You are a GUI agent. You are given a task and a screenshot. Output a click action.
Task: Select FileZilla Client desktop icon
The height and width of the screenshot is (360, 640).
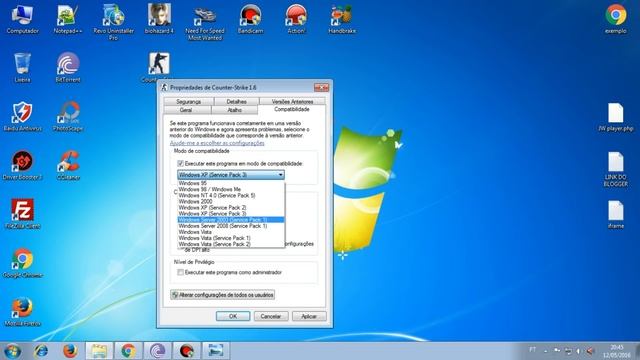22,214
